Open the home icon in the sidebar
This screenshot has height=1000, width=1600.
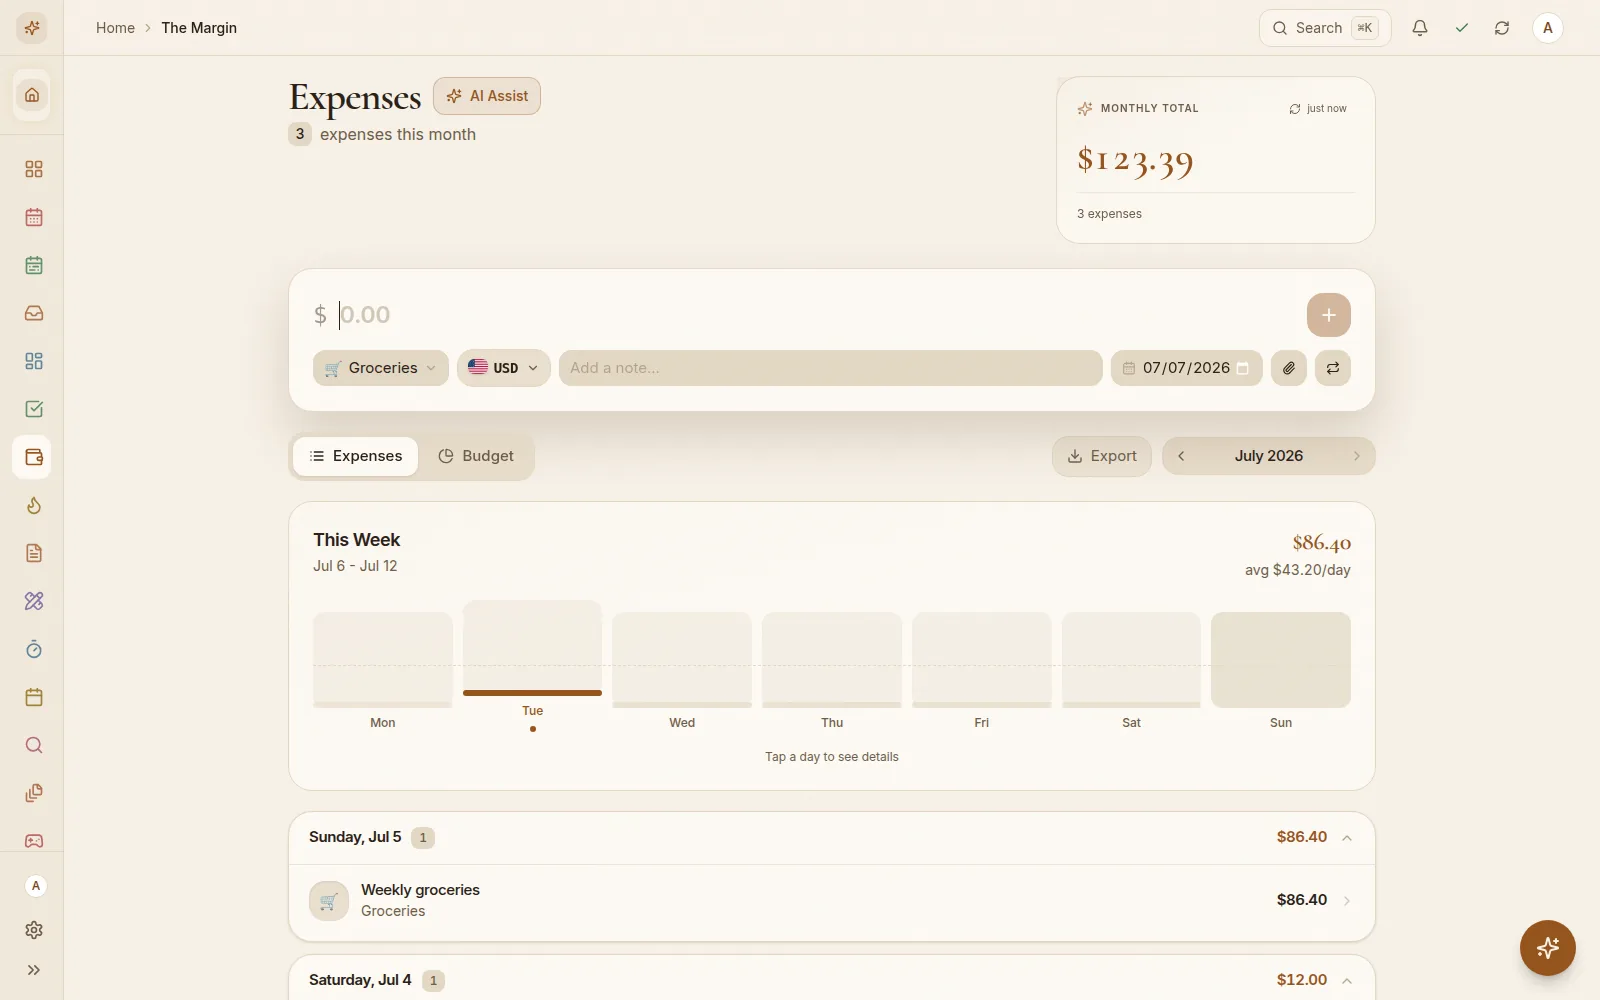[x=32, y=95]
